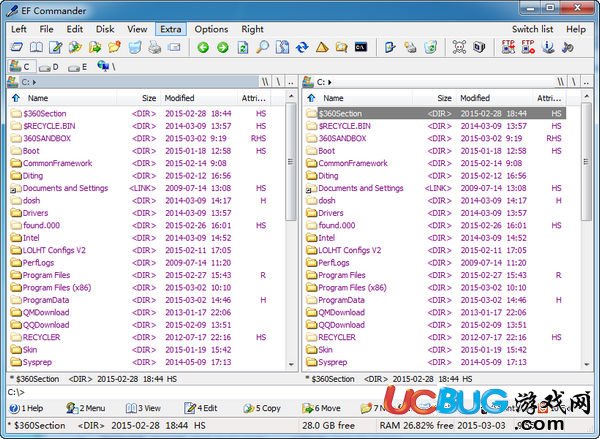Click the skull and crossbones toolbar icon
This screenshot has height=439, width=600.
(x=459, y=47)
